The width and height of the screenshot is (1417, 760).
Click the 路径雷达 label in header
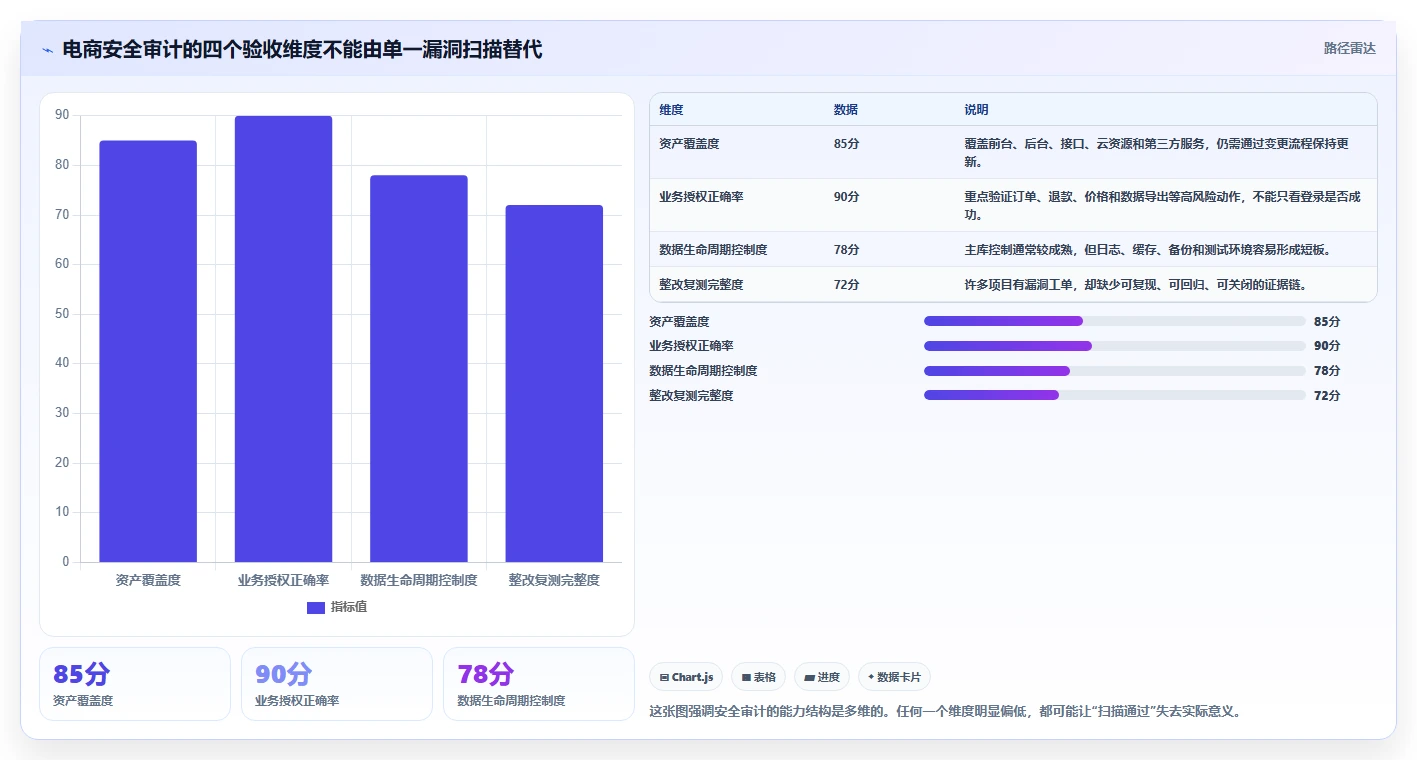coord(1349,48)
